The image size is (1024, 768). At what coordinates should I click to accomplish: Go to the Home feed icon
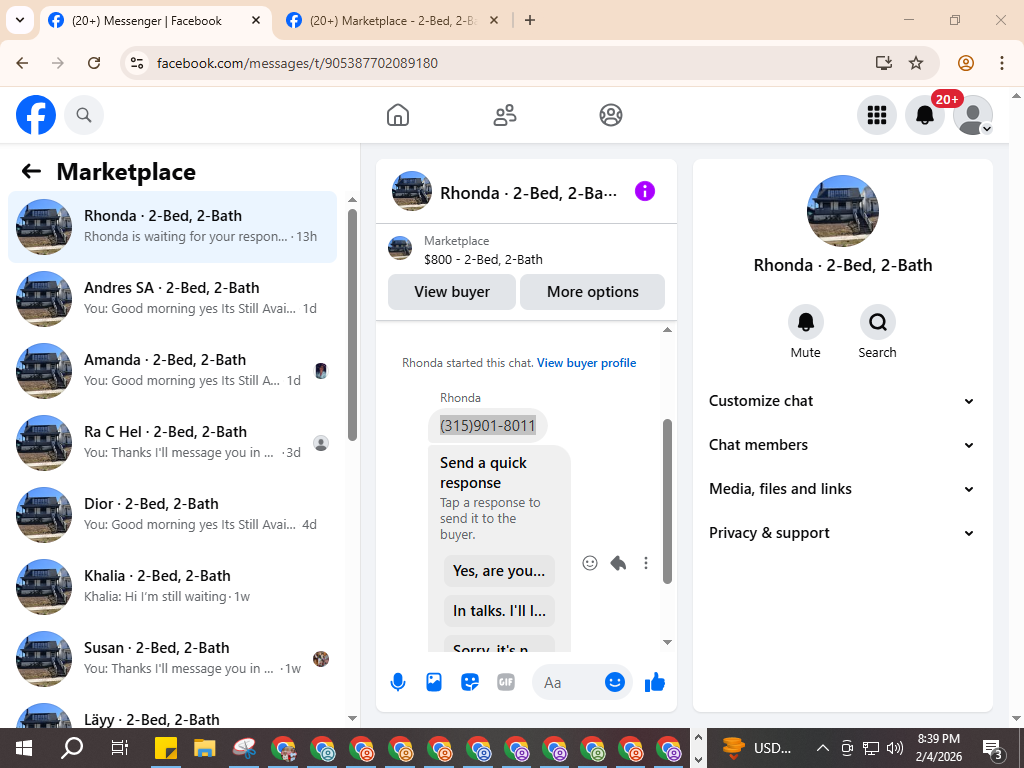coord(398,115)
